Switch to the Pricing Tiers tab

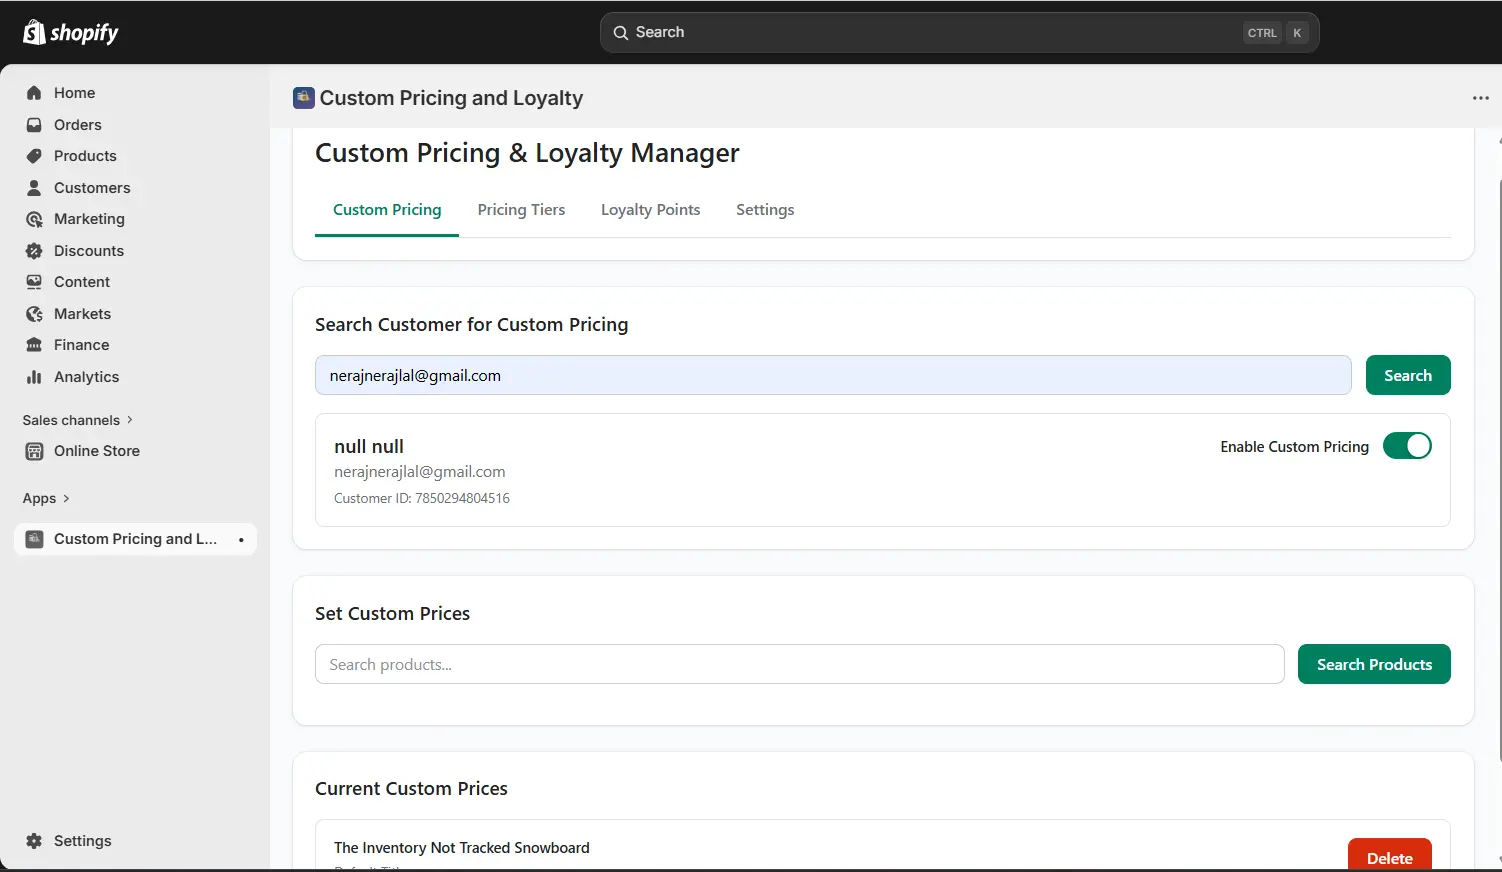pos(521,209)
